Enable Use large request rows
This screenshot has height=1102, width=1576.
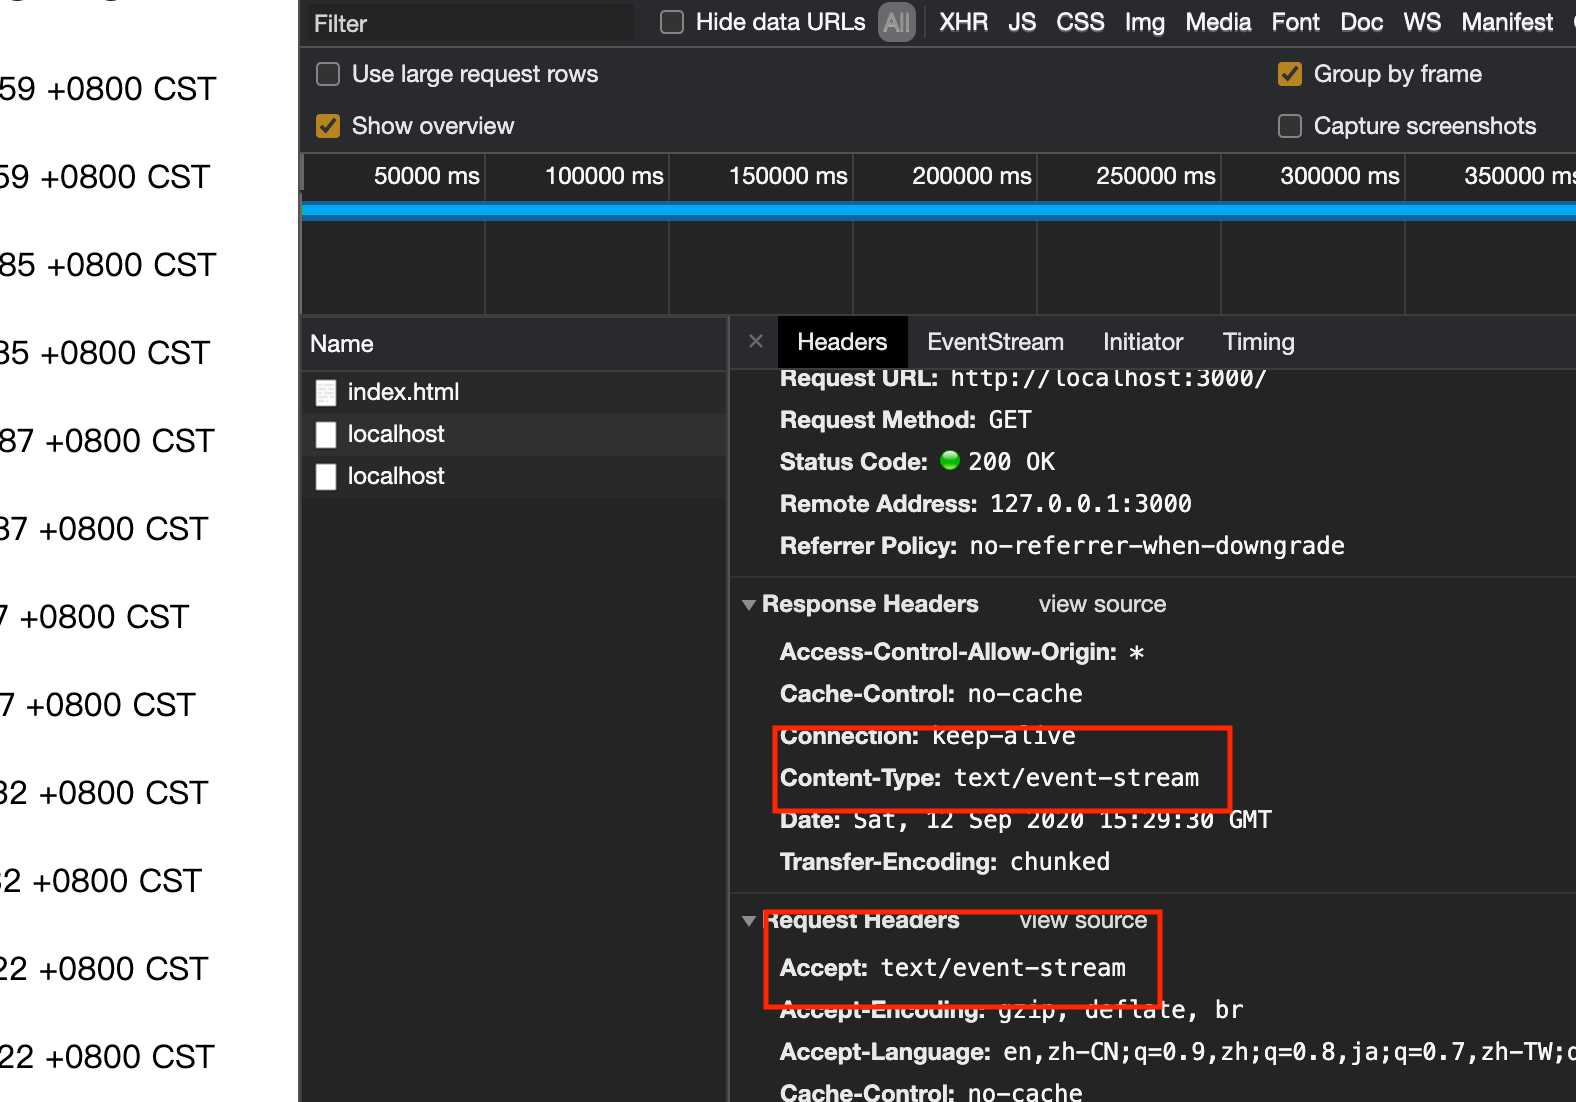(x=328, y=74)
